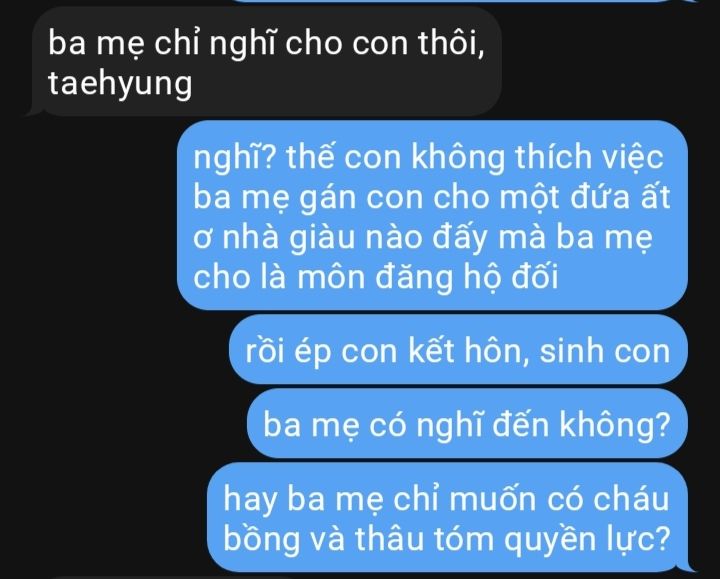Click the word "không?" ending the fourth bubble
The width and height of the screenshot is (720, 579).
click(614, 424)
